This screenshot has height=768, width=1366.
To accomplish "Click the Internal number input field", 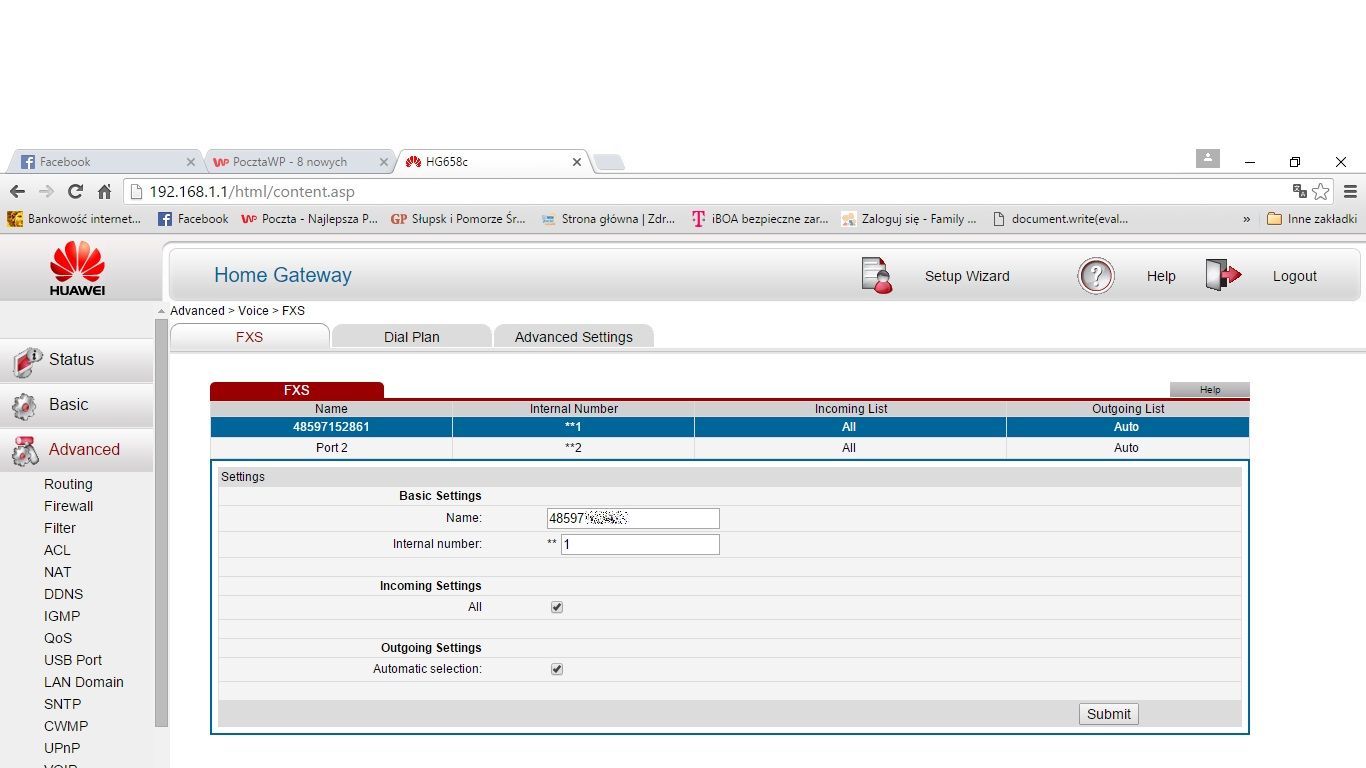I will pos(639,545).
